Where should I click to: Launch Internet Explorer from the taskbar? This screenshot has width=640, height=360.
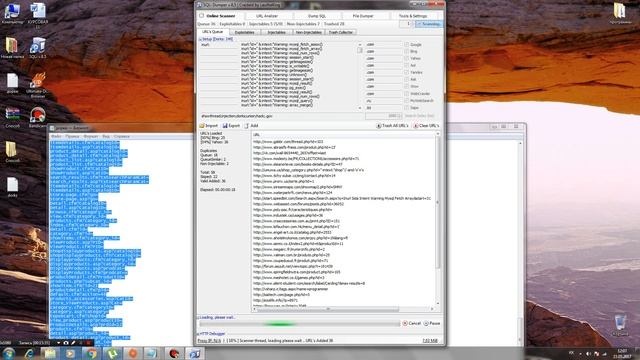[29, 353]
